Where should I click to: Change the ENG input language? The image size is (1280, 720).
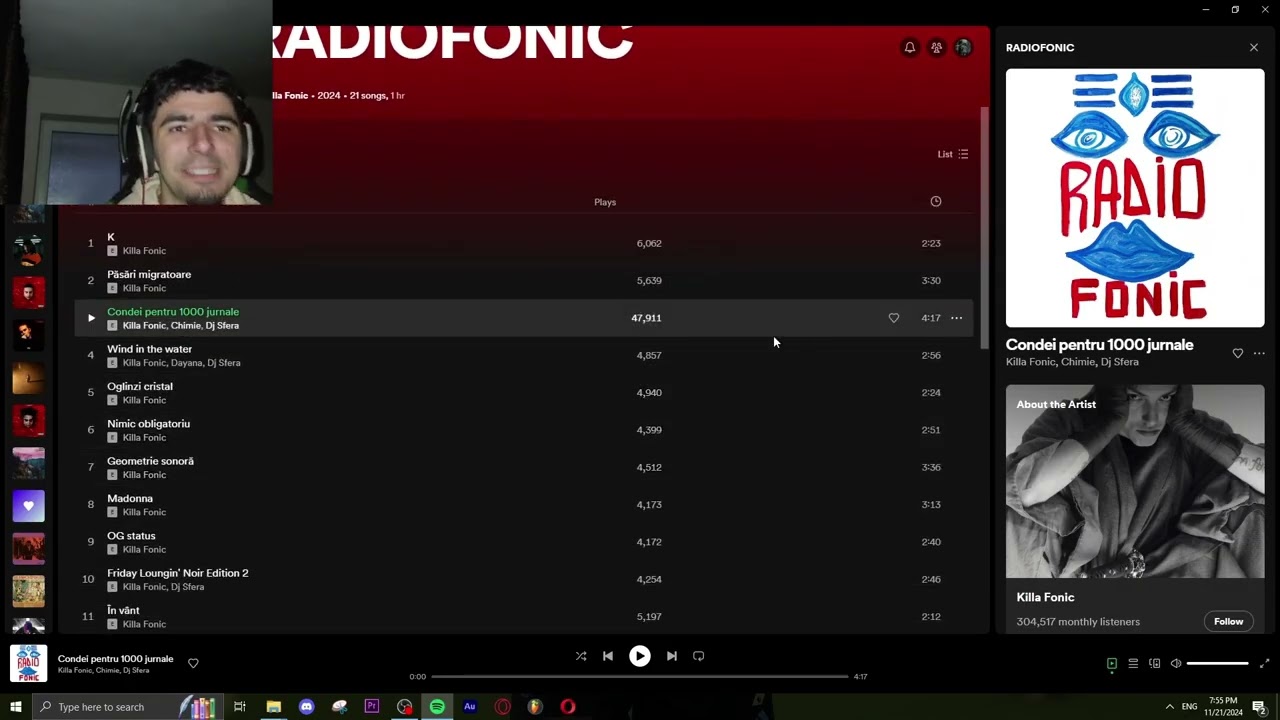click(x=1189, y=707)
